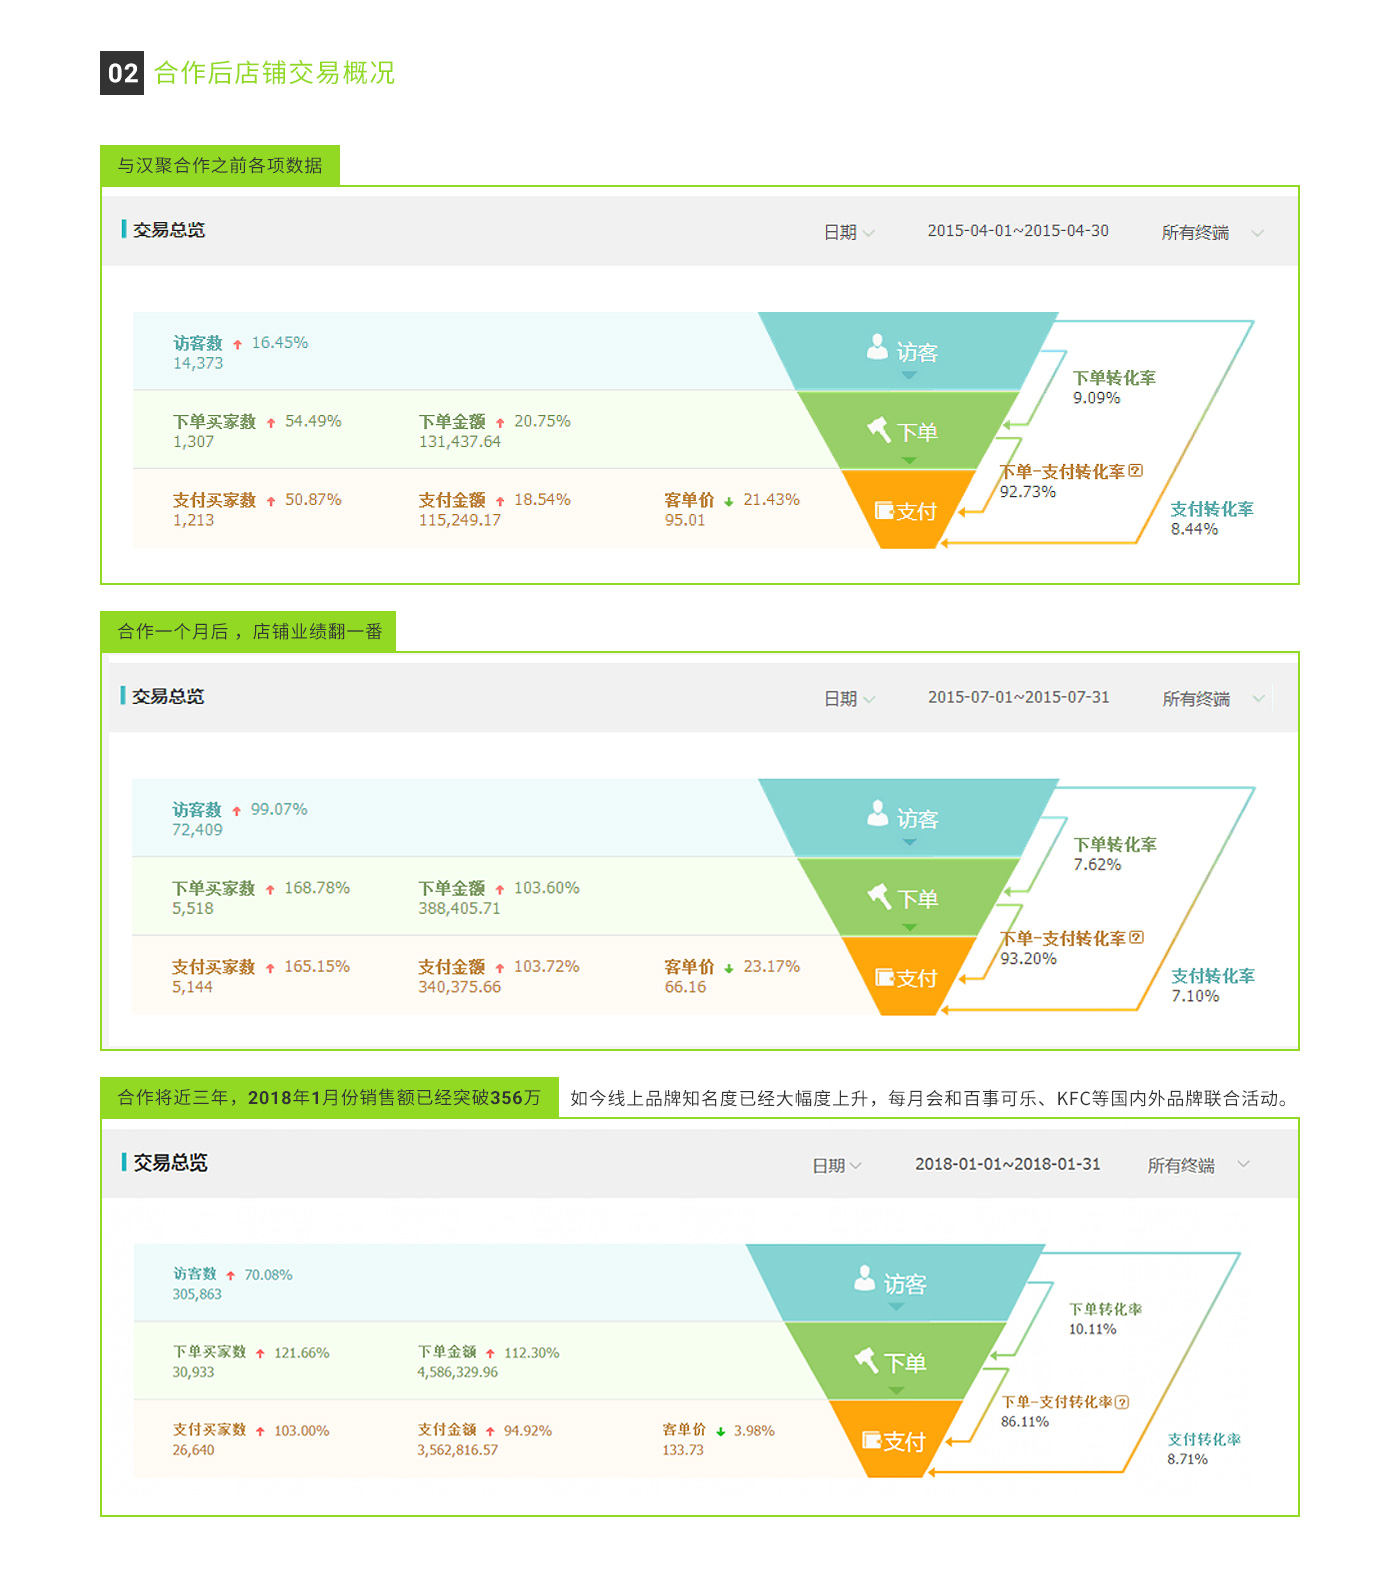Screen dimensions: 1400x1573
Task: Select the 与汉聚合作之前各项数据 green tab
Action: (220, 165)
